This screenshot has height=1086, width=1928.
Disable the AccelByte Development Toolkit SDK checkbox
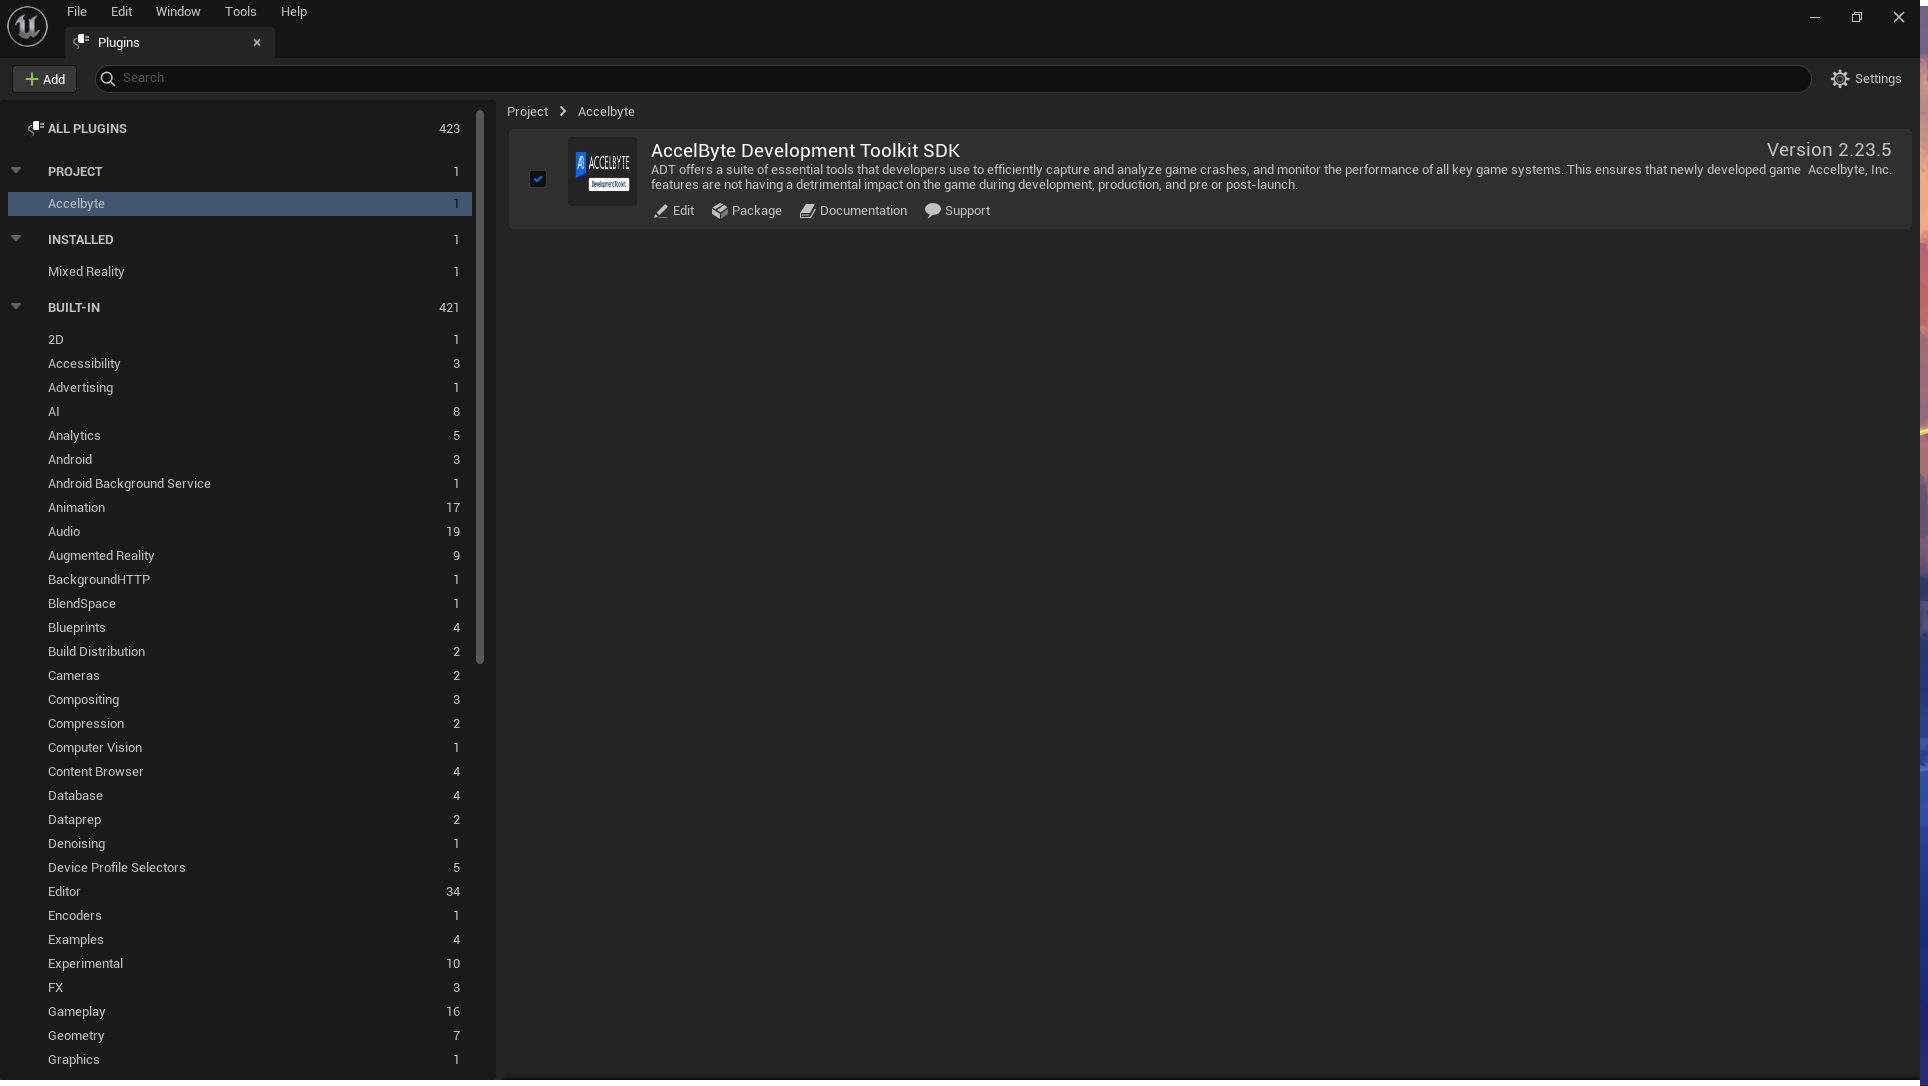pos(538,179)
